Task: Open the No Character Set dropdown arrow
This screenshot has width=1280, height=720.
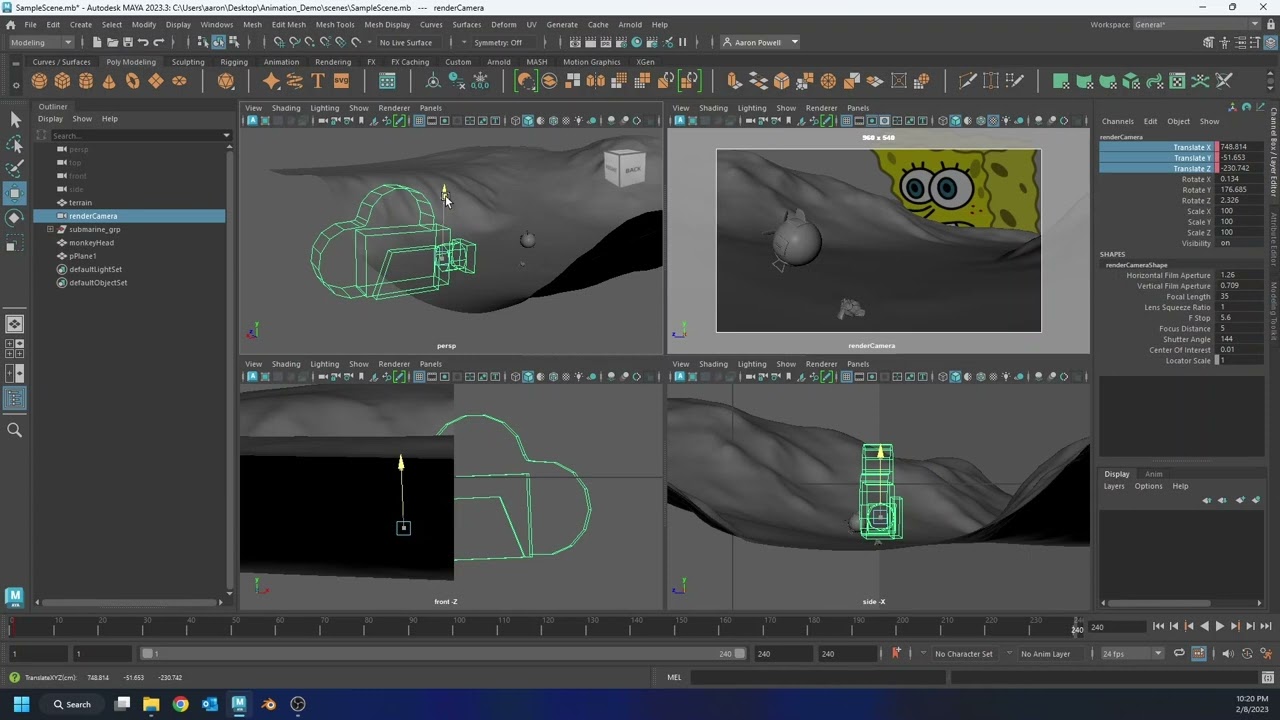Action: click(925, 654)
